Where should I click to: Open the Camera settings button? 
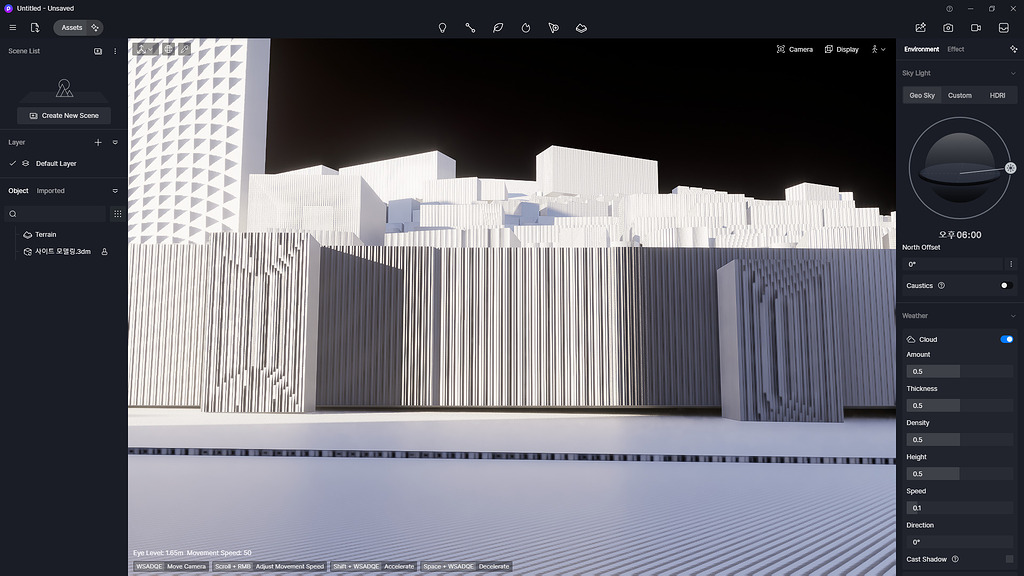[795, 49]
